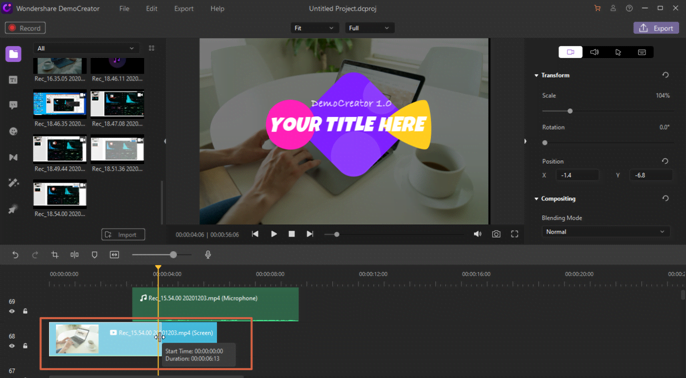Open the Transitions sidebar panel

click(x=13, y=157)
